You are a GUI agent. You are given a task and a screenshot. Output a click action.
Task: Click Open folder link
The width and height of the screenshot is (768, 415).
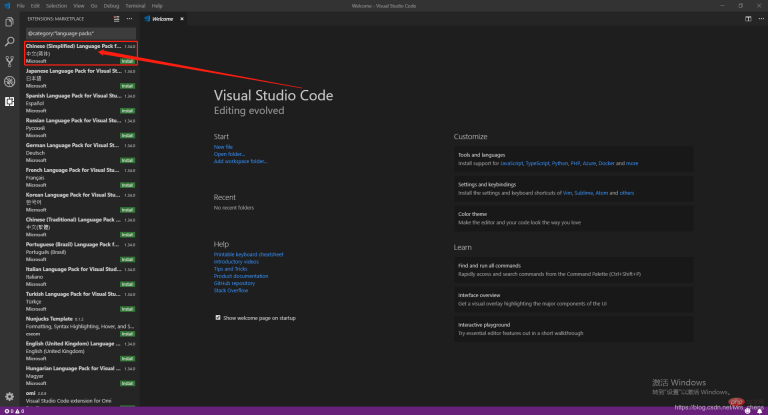click(x=229, y=154)
